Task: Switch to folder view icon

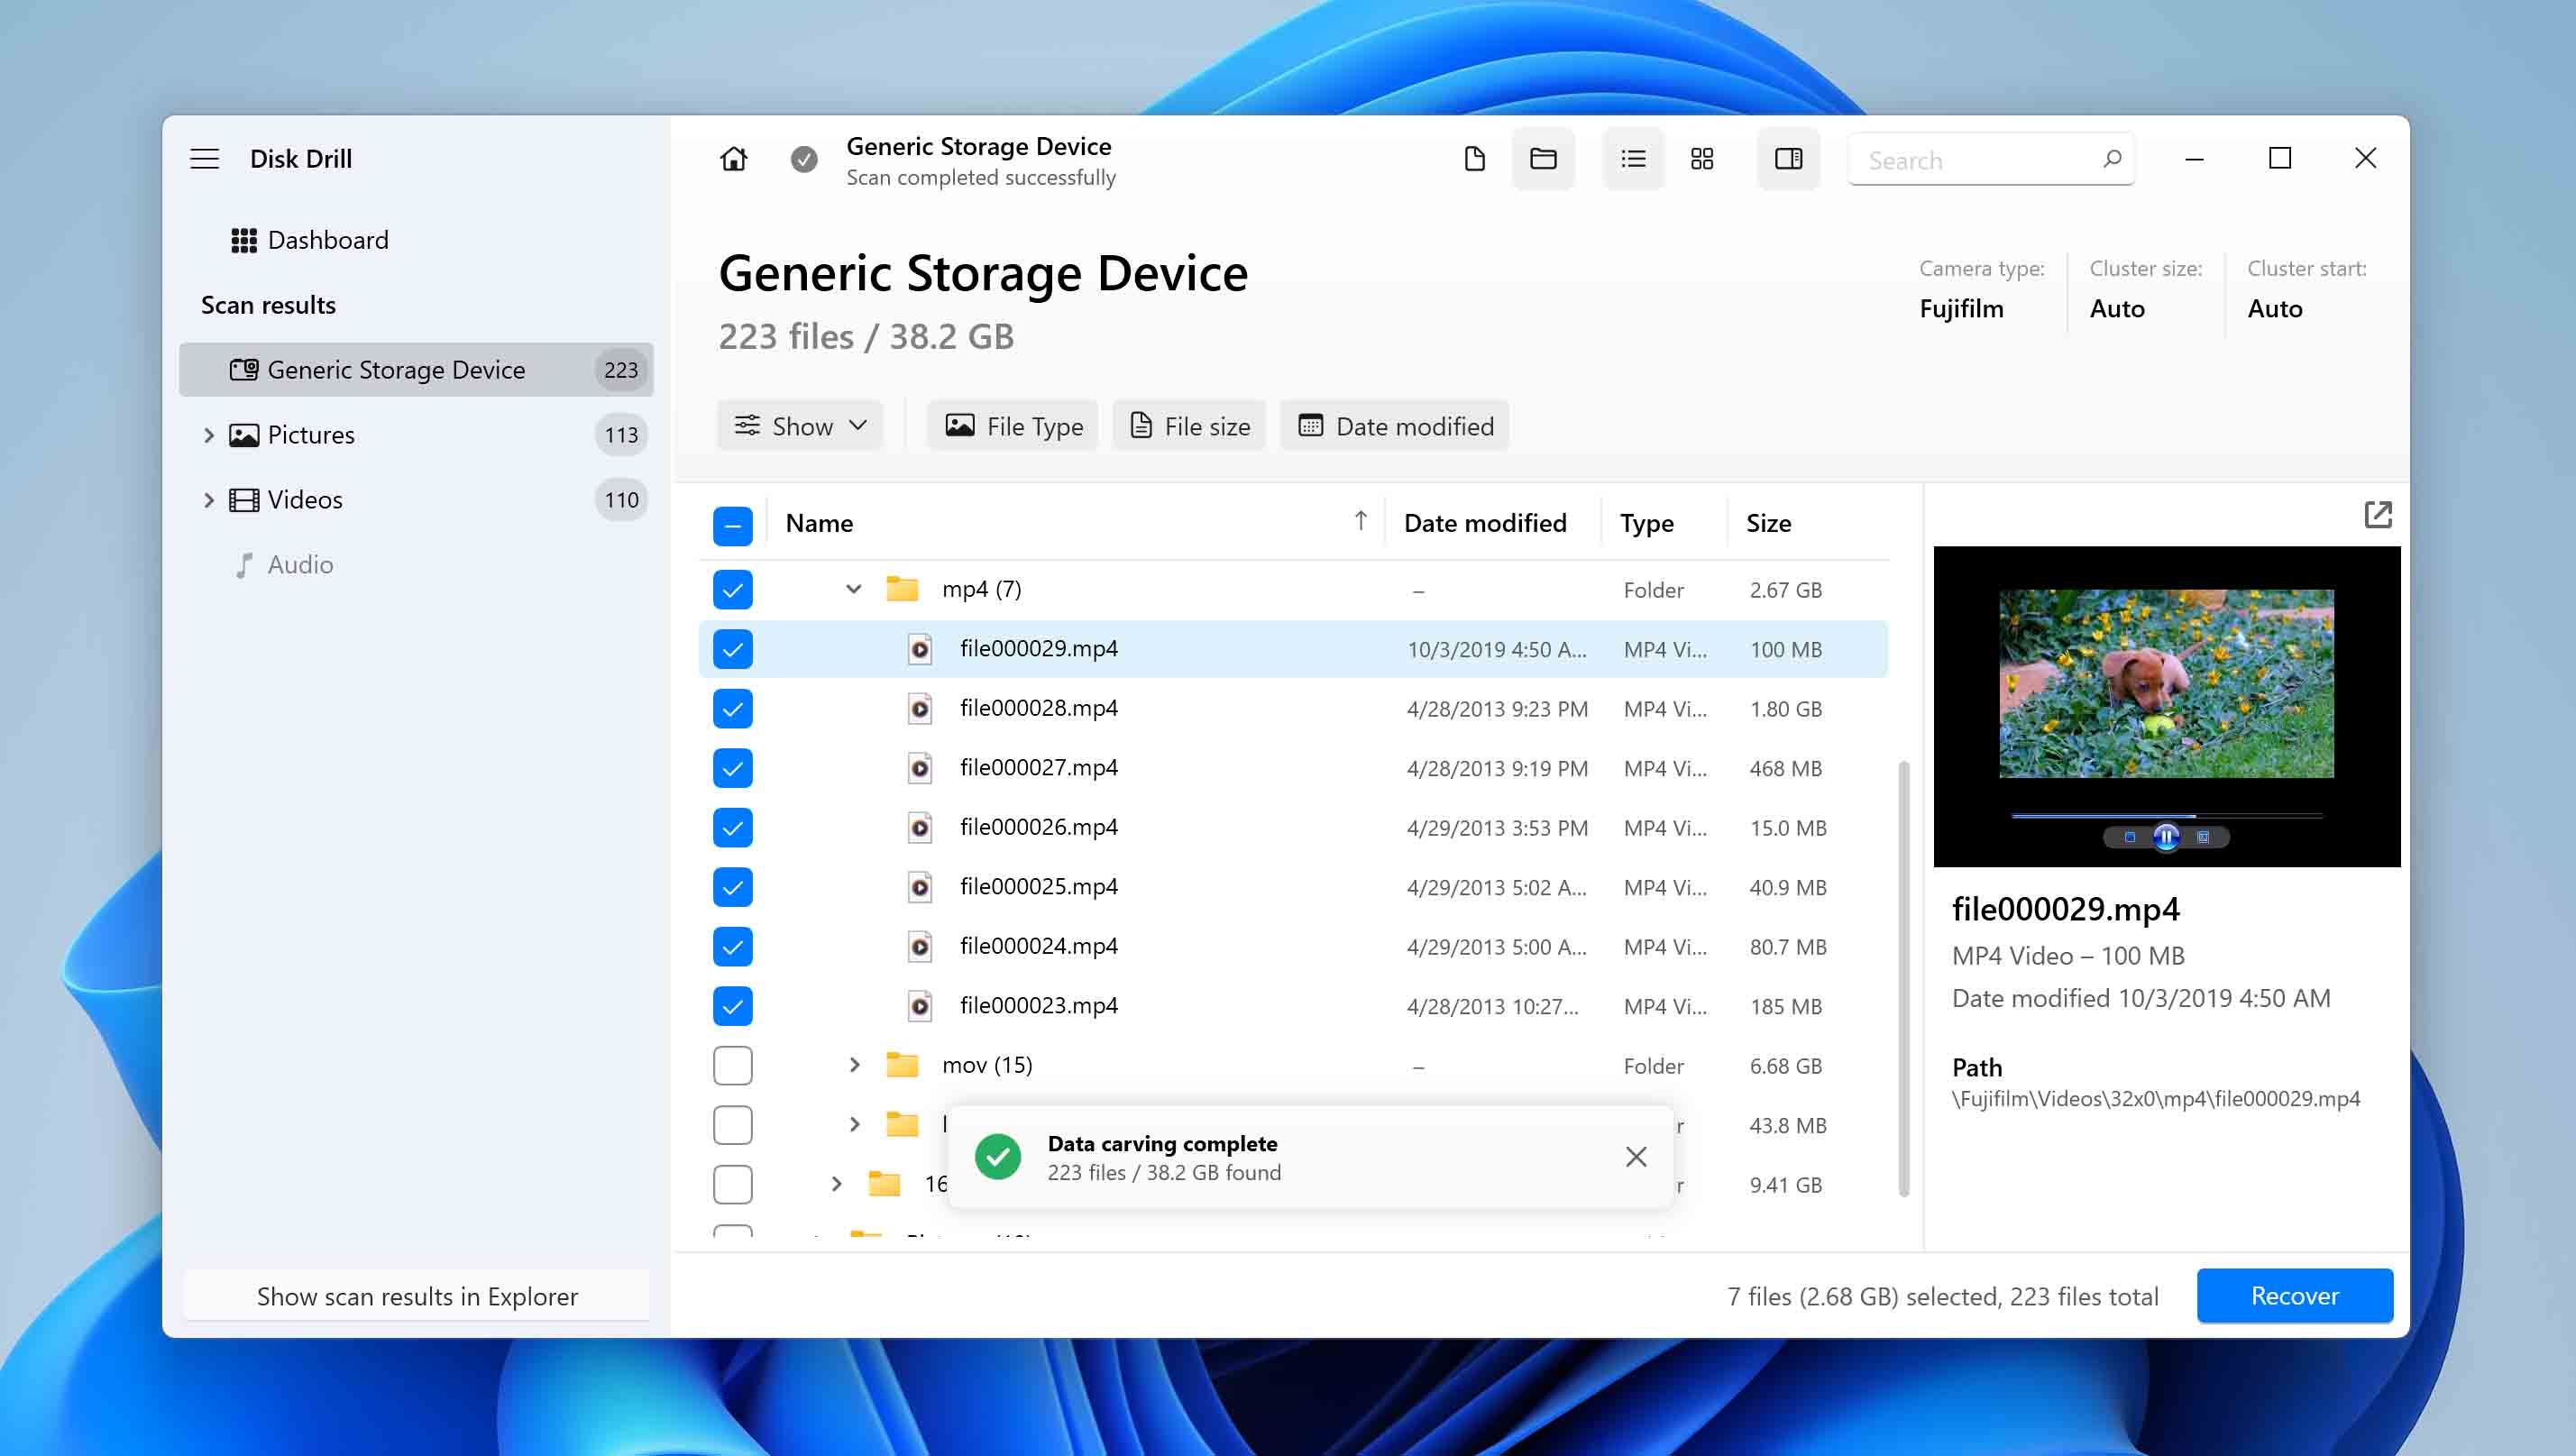Action: coord(1543,159)
